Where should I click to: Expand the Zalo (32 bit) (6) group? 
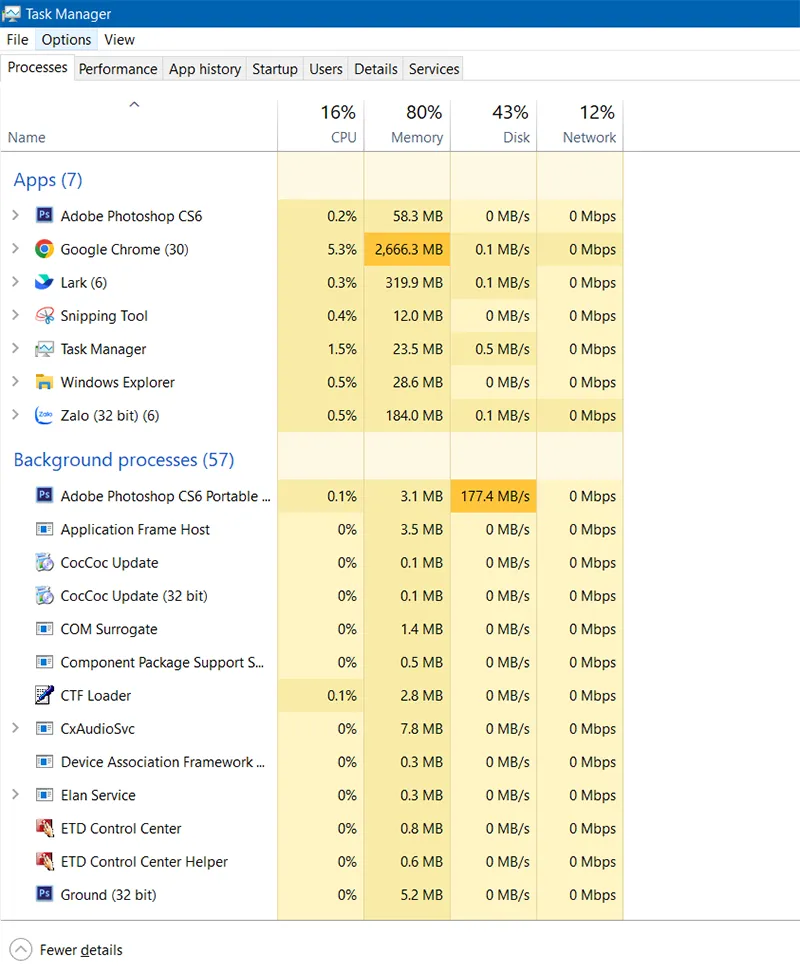pyautogui.click(x=16, y=414)
